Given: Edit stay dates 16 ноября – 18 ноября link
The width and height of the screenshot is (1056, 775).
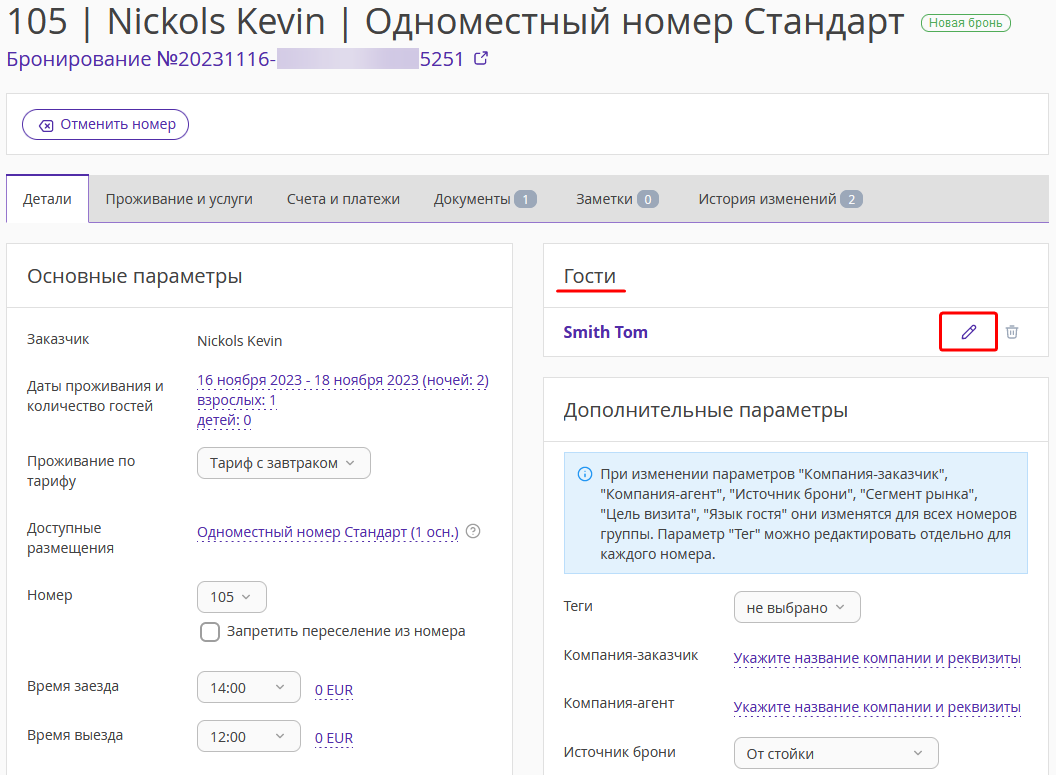Looking at the screenshot, I should click(343, 380).
